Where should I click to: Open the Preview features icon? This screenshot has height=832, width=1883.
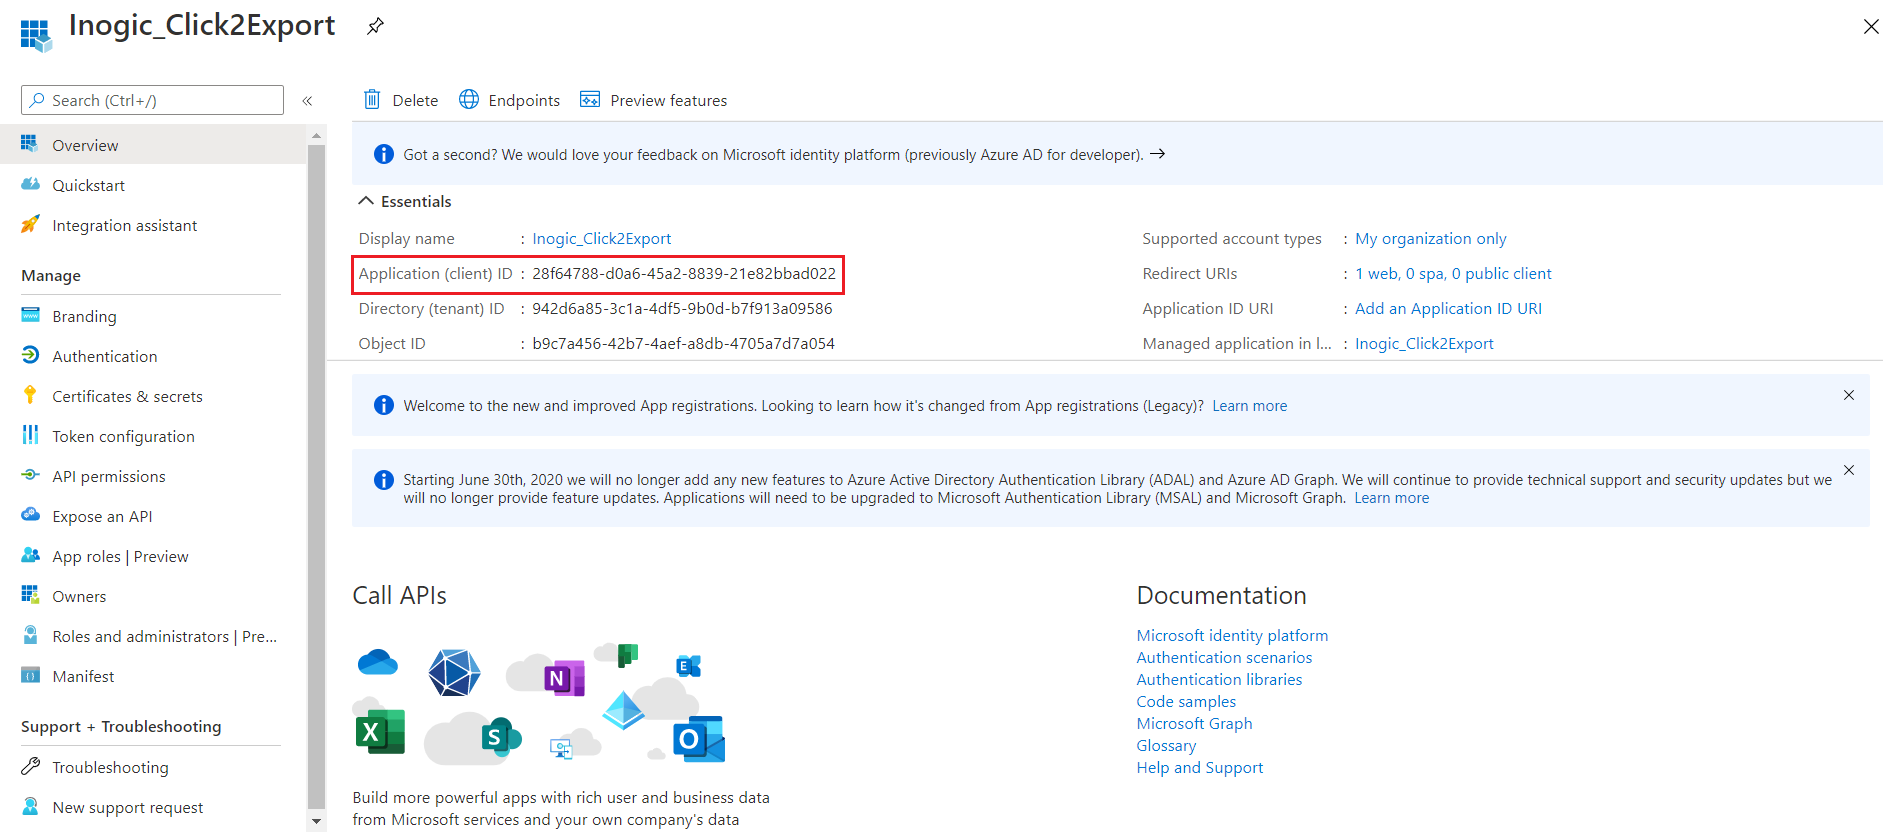(590, 99)
